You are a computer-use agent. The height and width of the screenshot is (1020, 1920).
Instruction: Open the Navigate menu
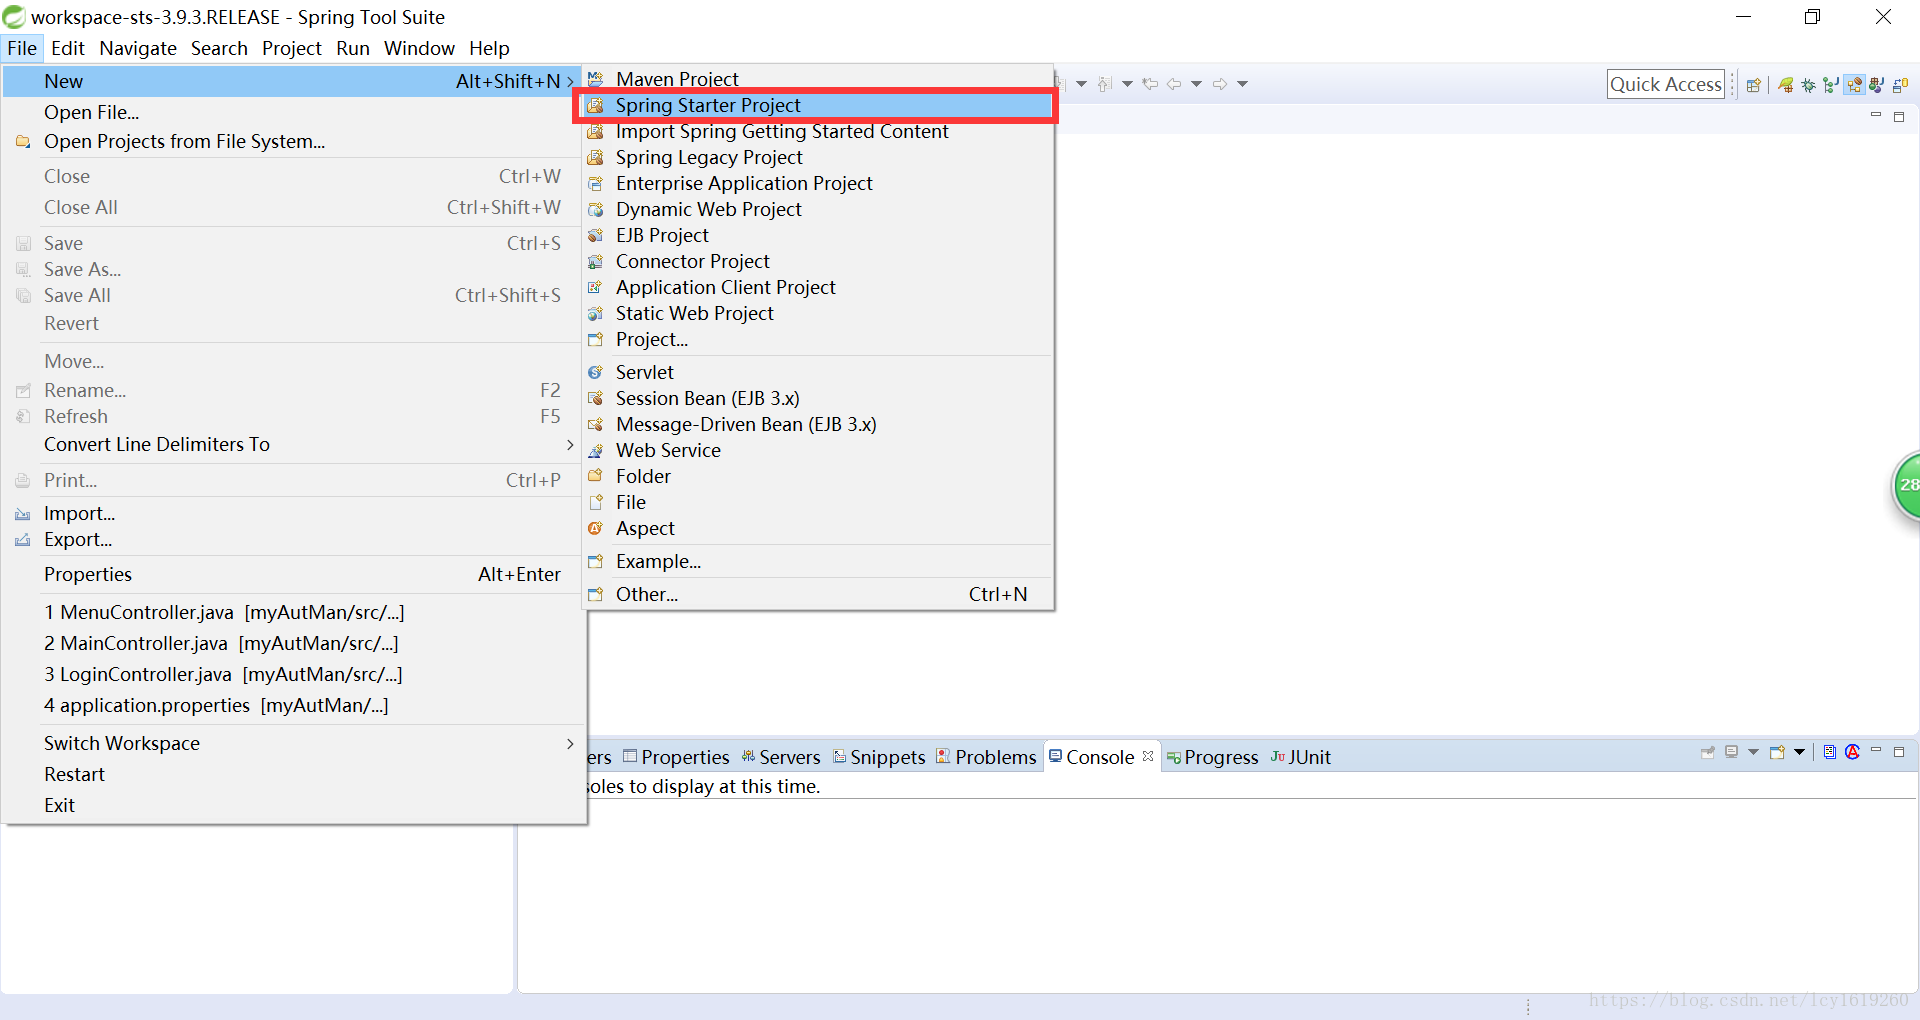138,48
